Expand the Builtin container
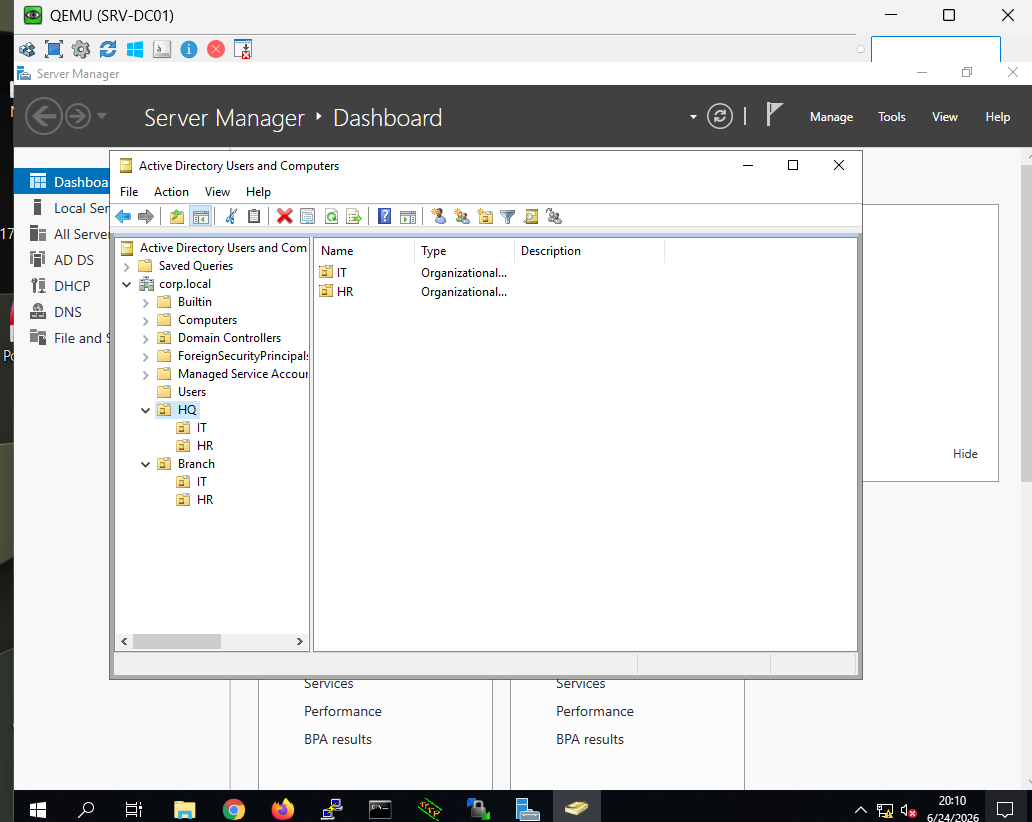Image resolution: width=1032 pixels, height=822 pixels. point(145,303)
